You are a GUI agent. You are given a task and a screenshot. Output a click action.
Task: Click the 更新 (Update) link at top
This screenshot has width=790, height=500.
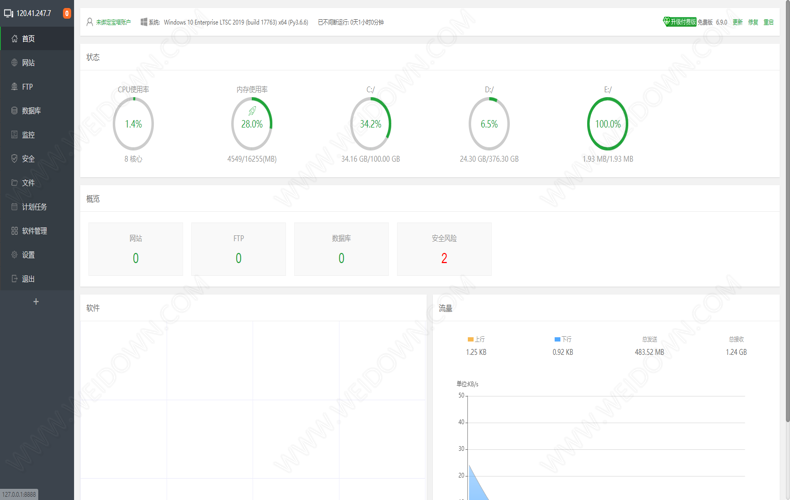click(737, 21)
